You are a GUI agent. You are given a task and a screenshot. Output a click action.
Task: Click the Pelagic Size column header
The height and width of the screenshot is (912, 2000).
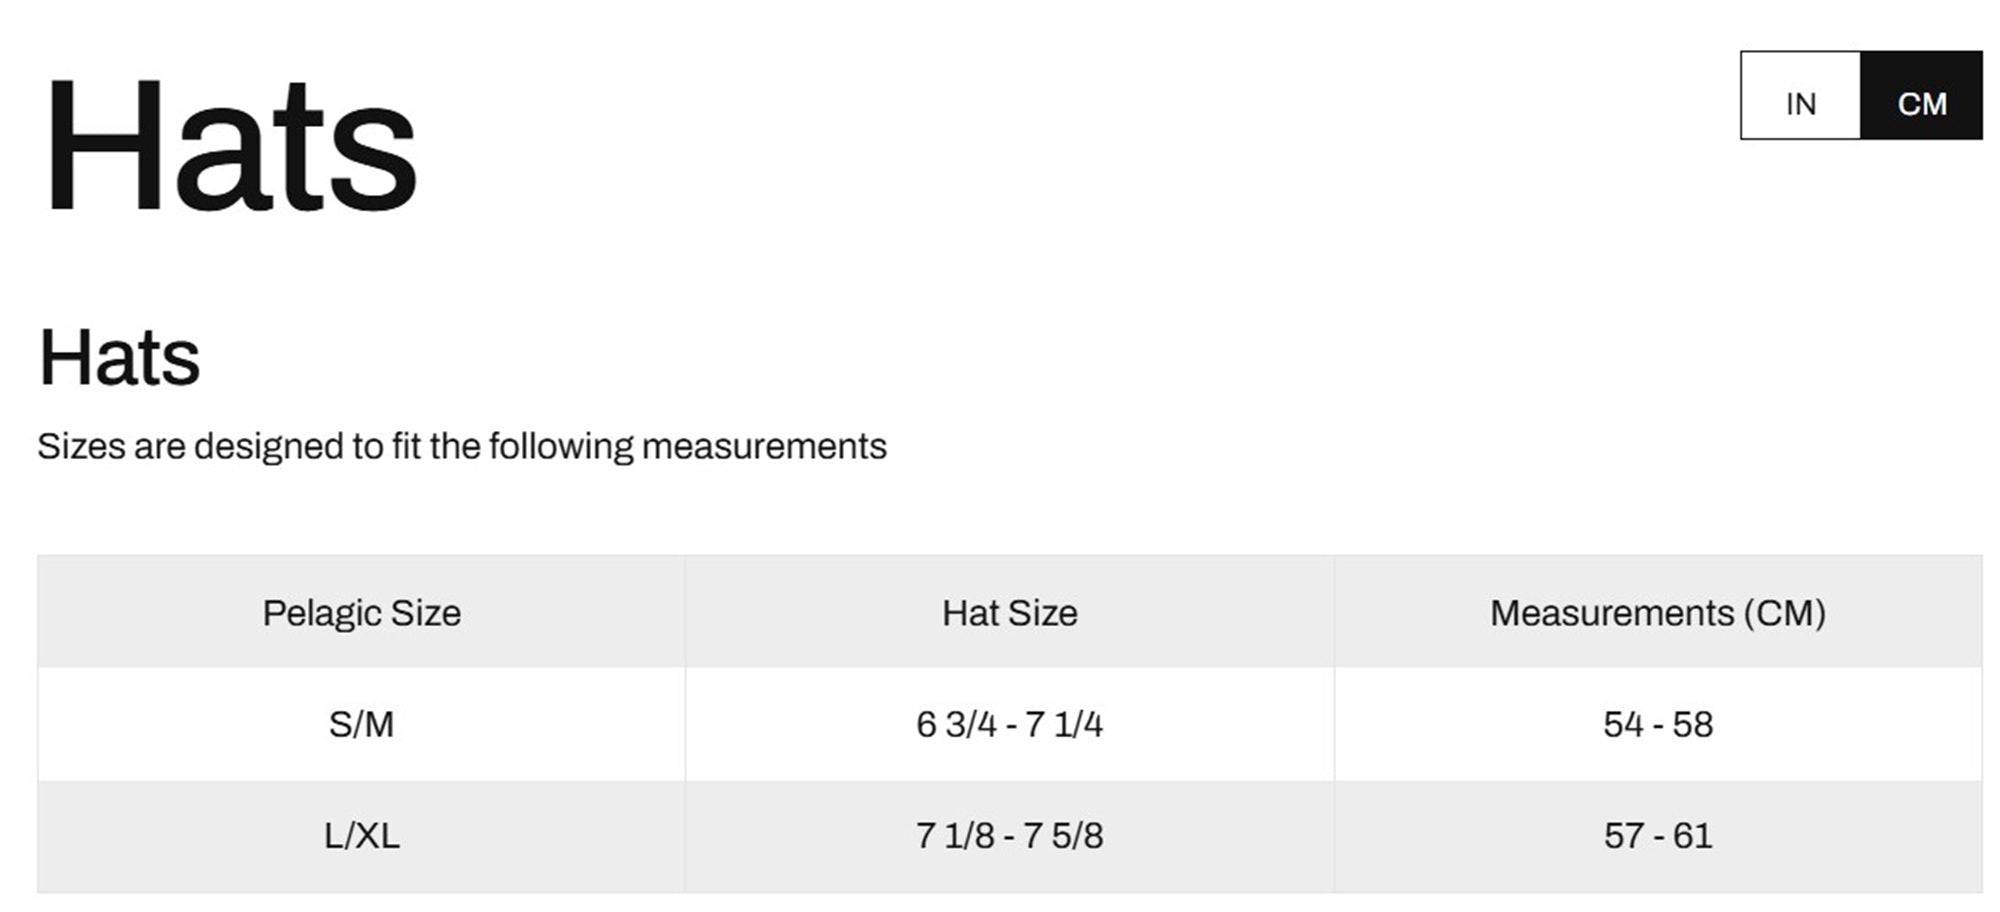(361, 612)
